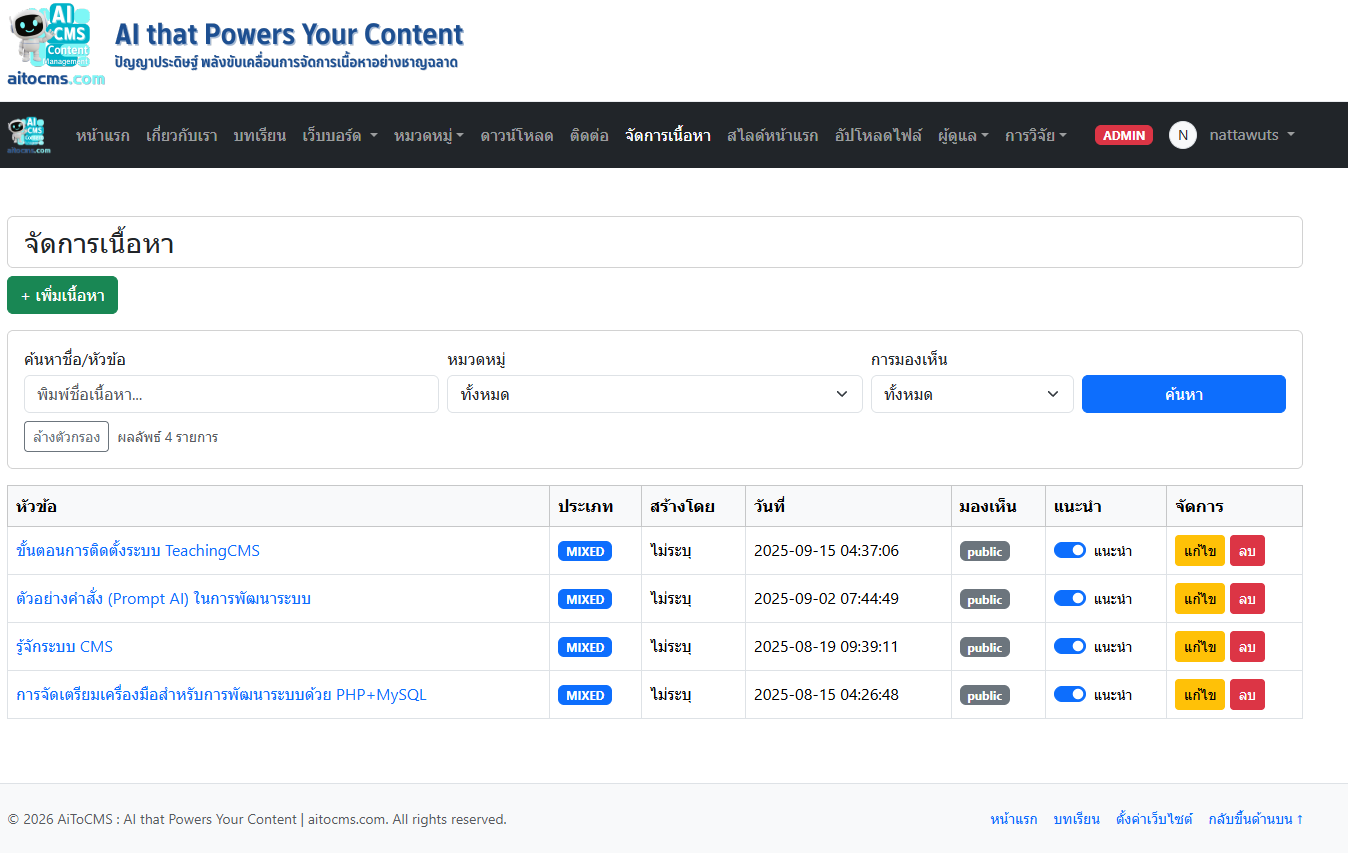
Task: Expand the เว็บบอร์ด navbar dropdown
Action: [340, 135]
